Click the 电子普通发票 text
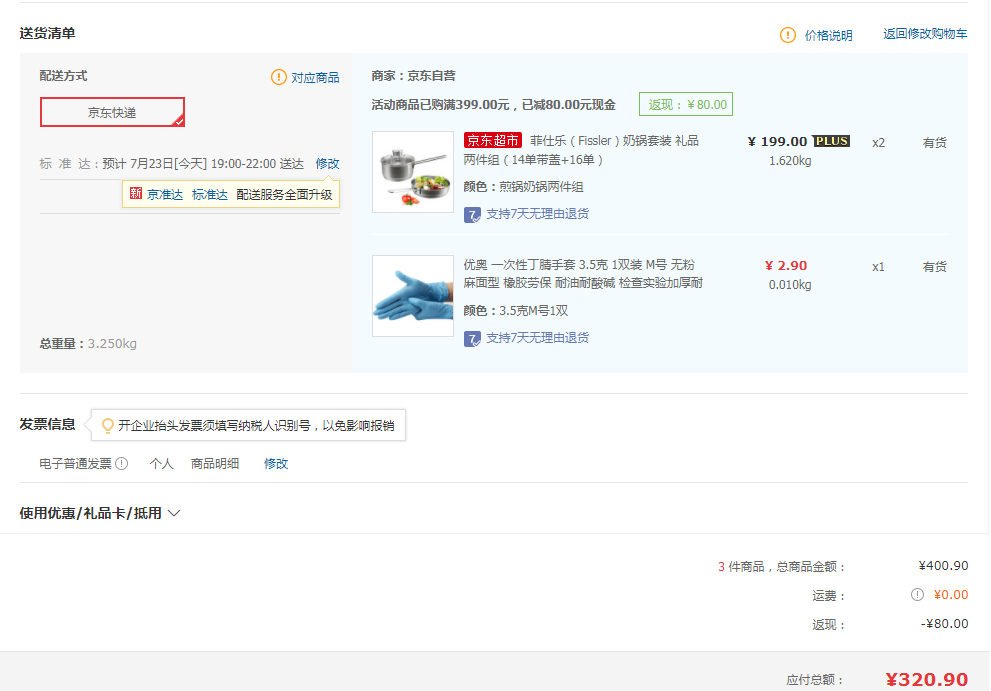991x691 pixels. click(75, 464)
